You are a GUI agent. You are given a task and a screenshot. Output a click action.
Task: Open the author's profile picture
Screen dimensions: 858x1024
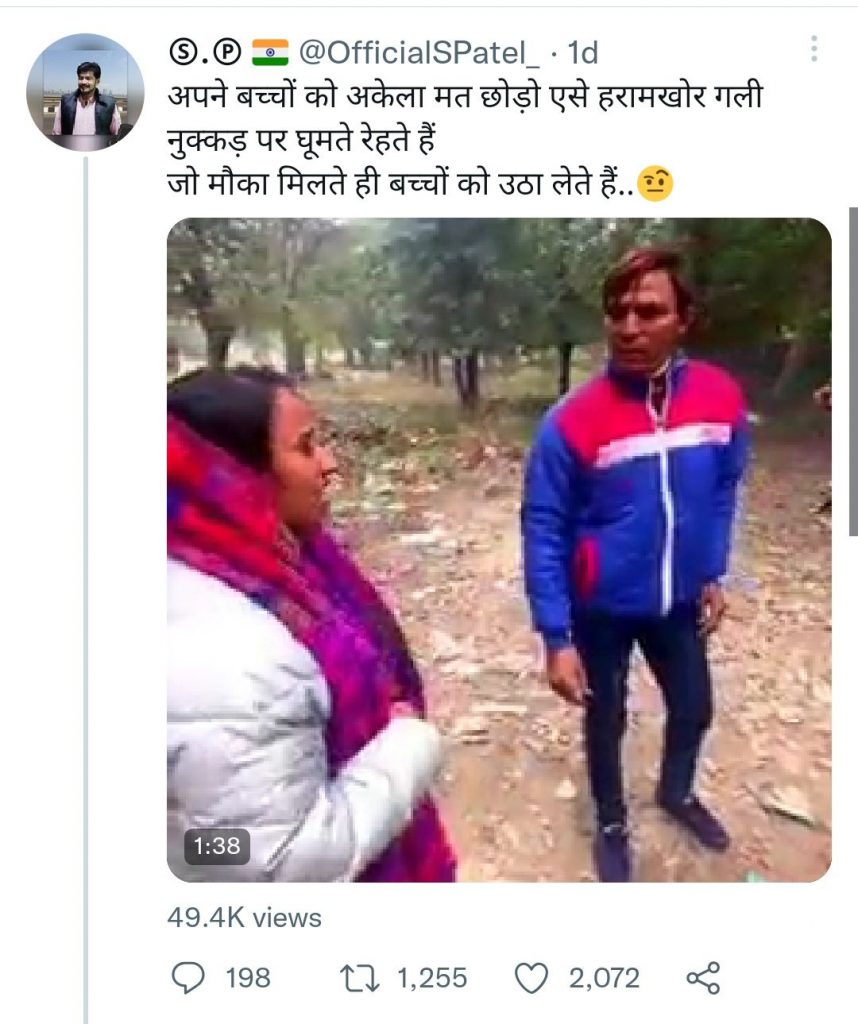[85, 93]
